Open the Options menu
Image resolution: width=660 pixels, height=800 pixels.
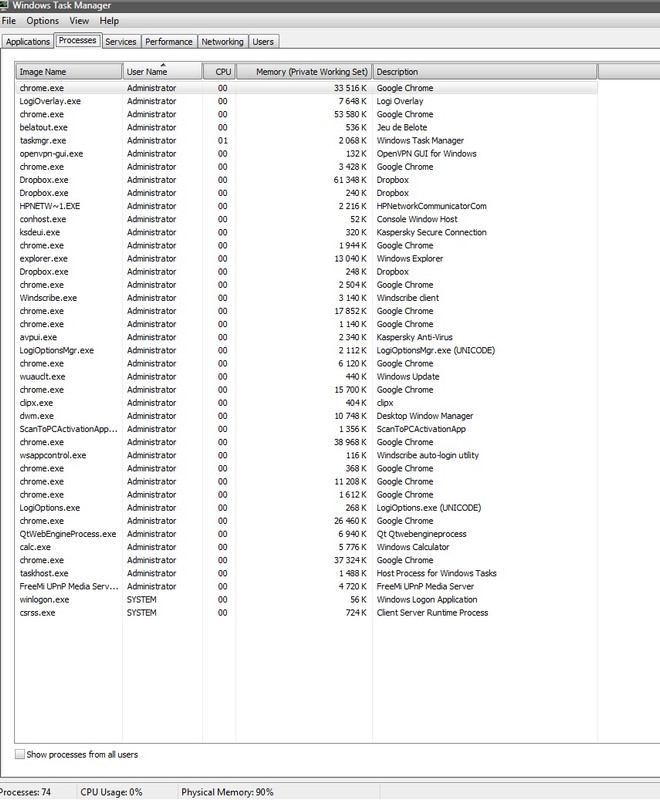point(42,21)
